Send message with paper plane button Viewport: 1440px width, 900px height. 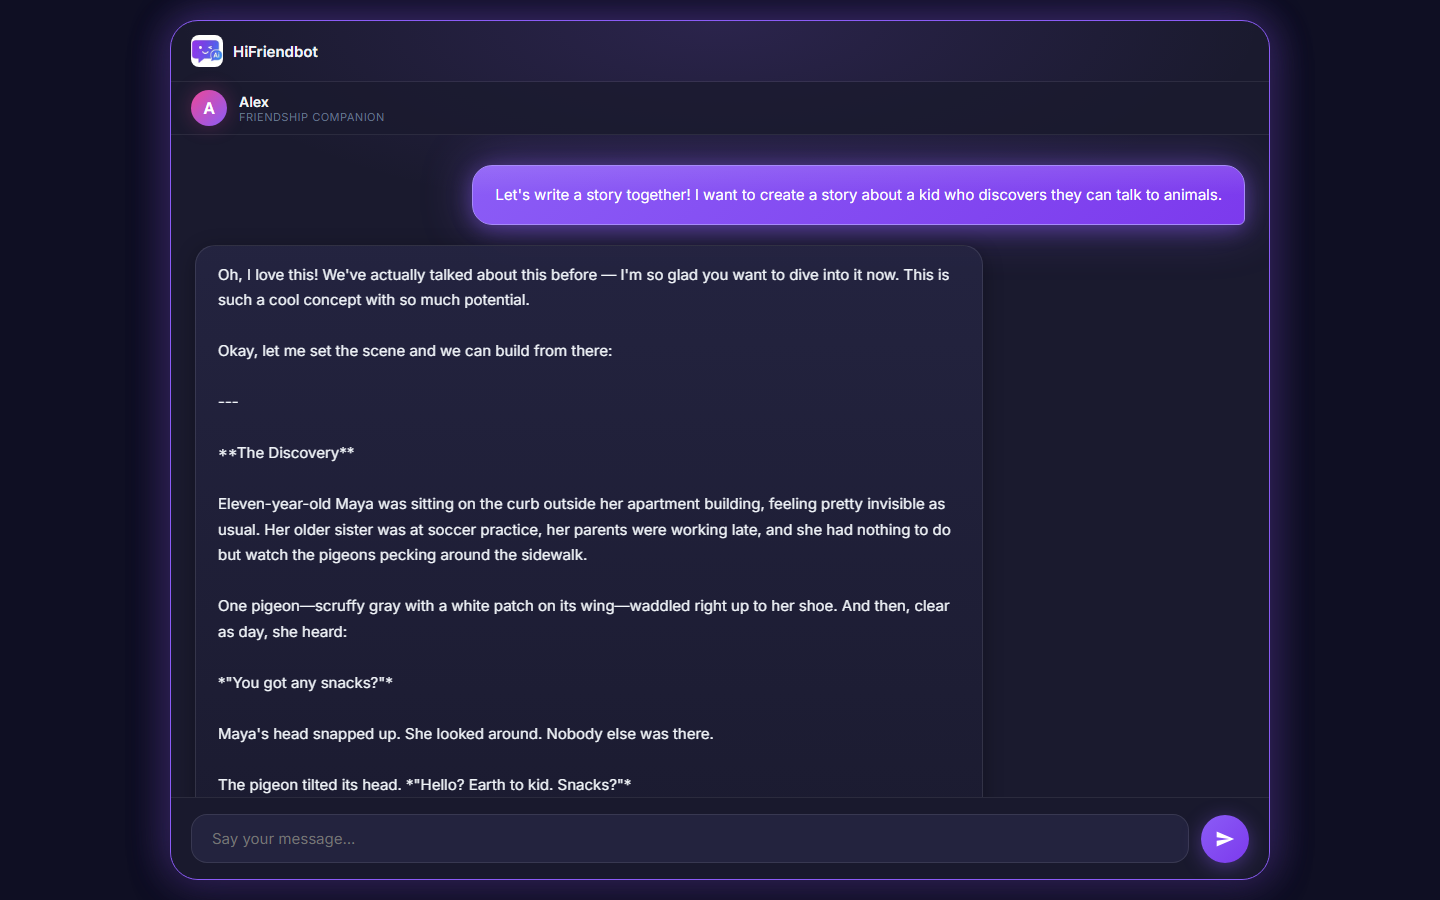pyautogui.click(x=1224, y=839)
